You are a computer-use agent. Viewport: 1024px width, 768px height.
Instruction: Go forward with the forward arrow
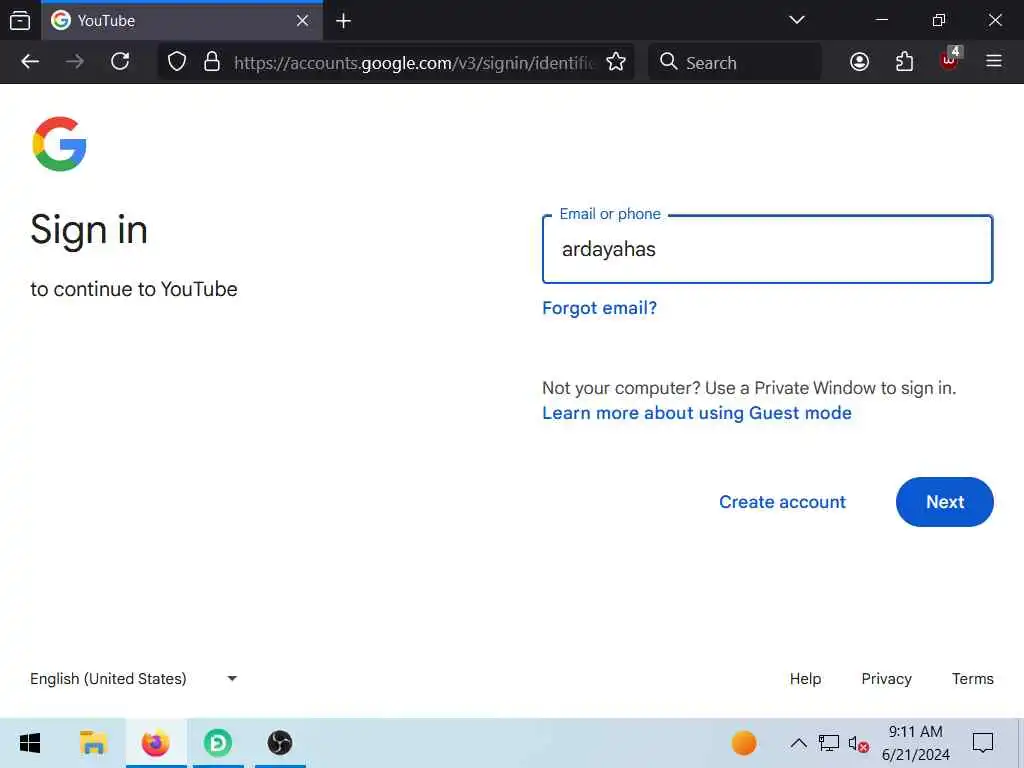(x=75, y=62)
